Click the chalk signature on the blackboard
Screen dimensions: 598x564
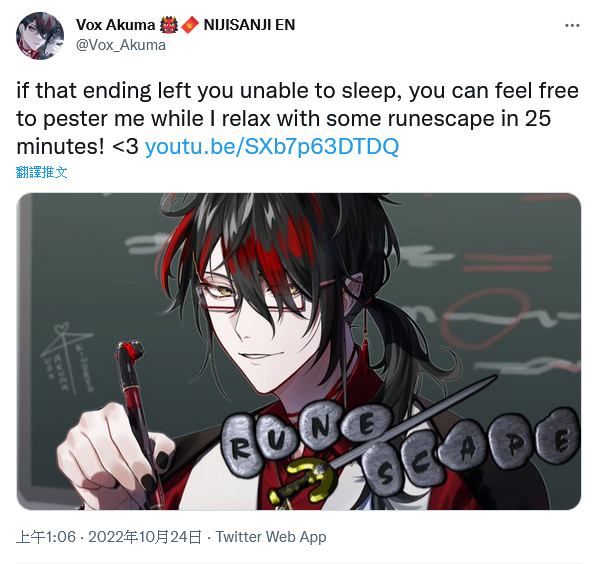(x=66, y=358)
